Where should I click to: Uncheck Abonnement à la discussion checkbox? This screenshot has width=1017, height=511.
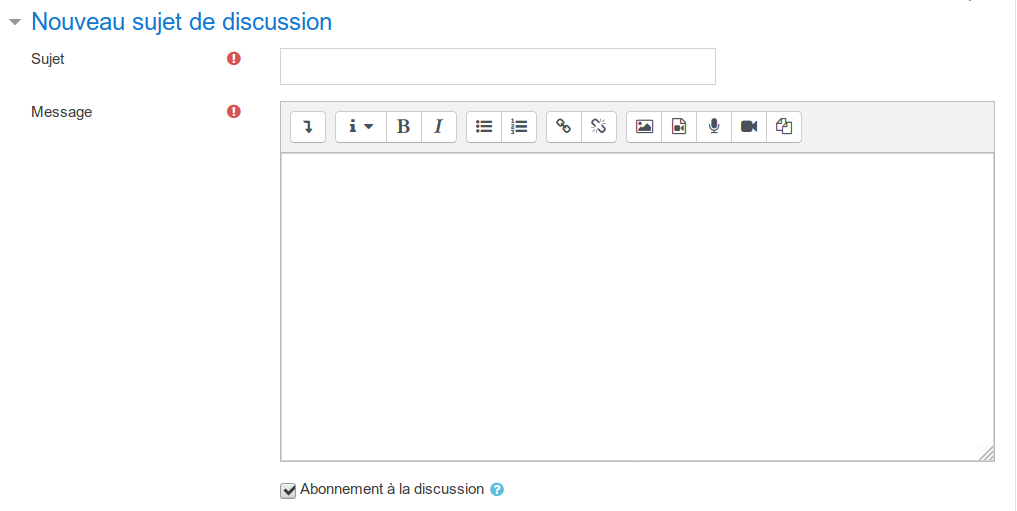pos(288,490)
